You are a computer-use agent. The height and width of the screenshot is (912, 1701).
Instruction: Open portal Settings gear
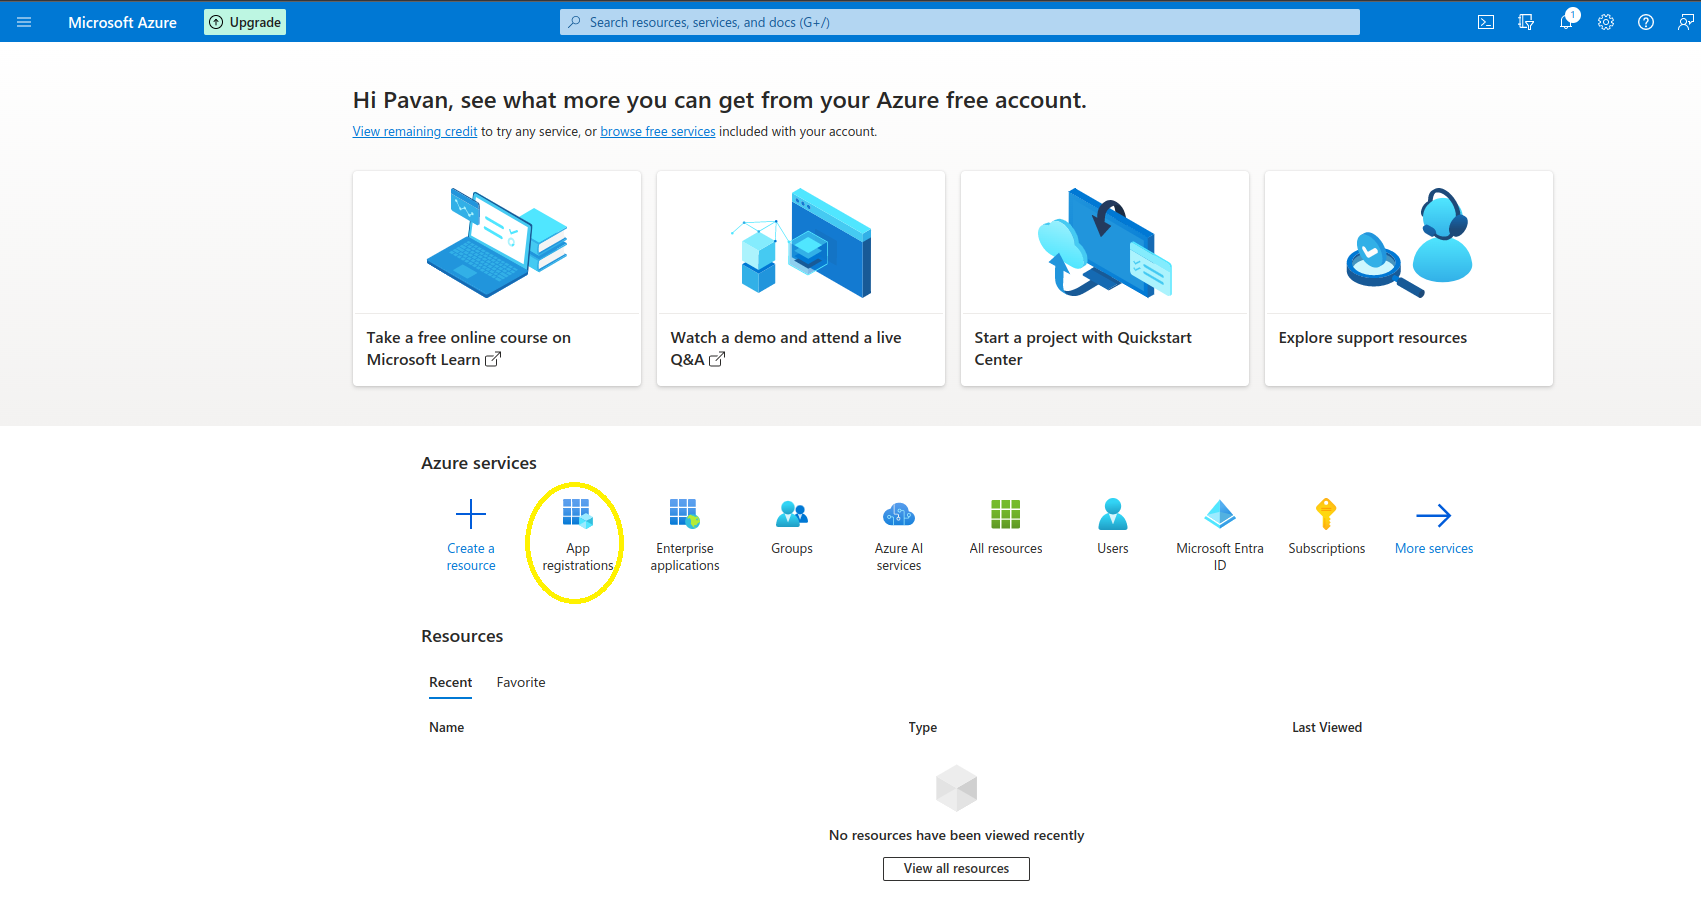click(1606, 22)
